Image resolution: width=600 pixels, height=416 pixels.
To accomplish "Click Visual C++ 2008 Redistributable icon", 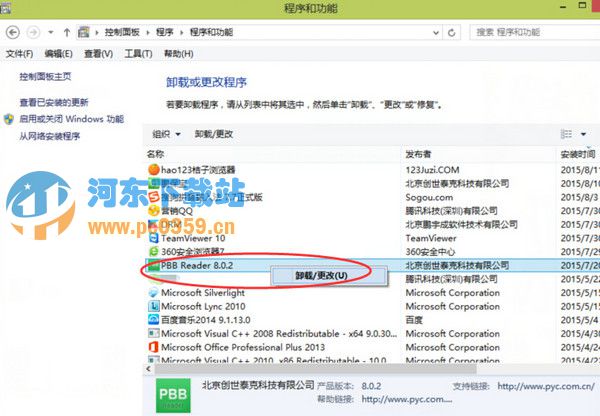I will coord(153,333).
